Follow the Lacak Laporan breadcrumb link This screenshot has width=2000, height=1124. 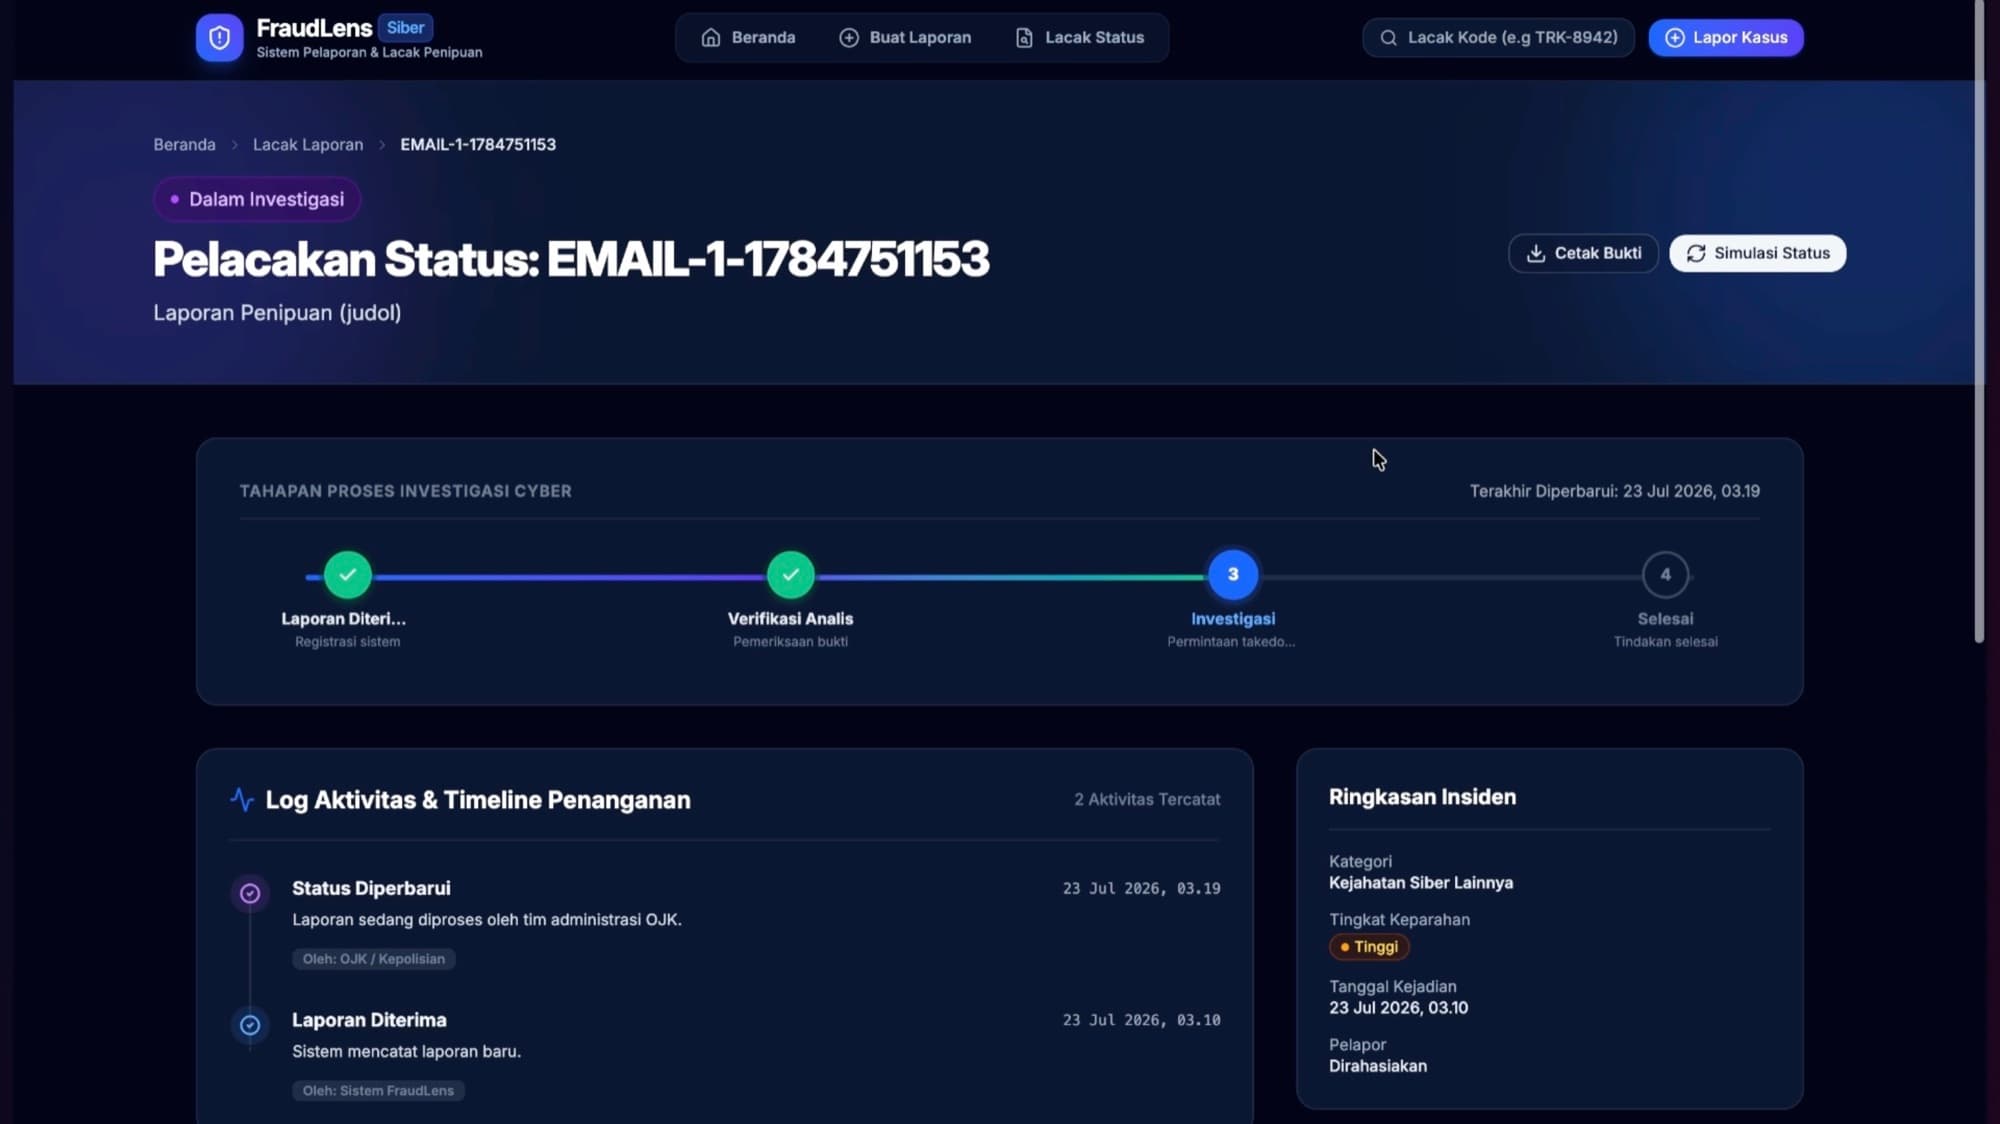coord(308,145)
